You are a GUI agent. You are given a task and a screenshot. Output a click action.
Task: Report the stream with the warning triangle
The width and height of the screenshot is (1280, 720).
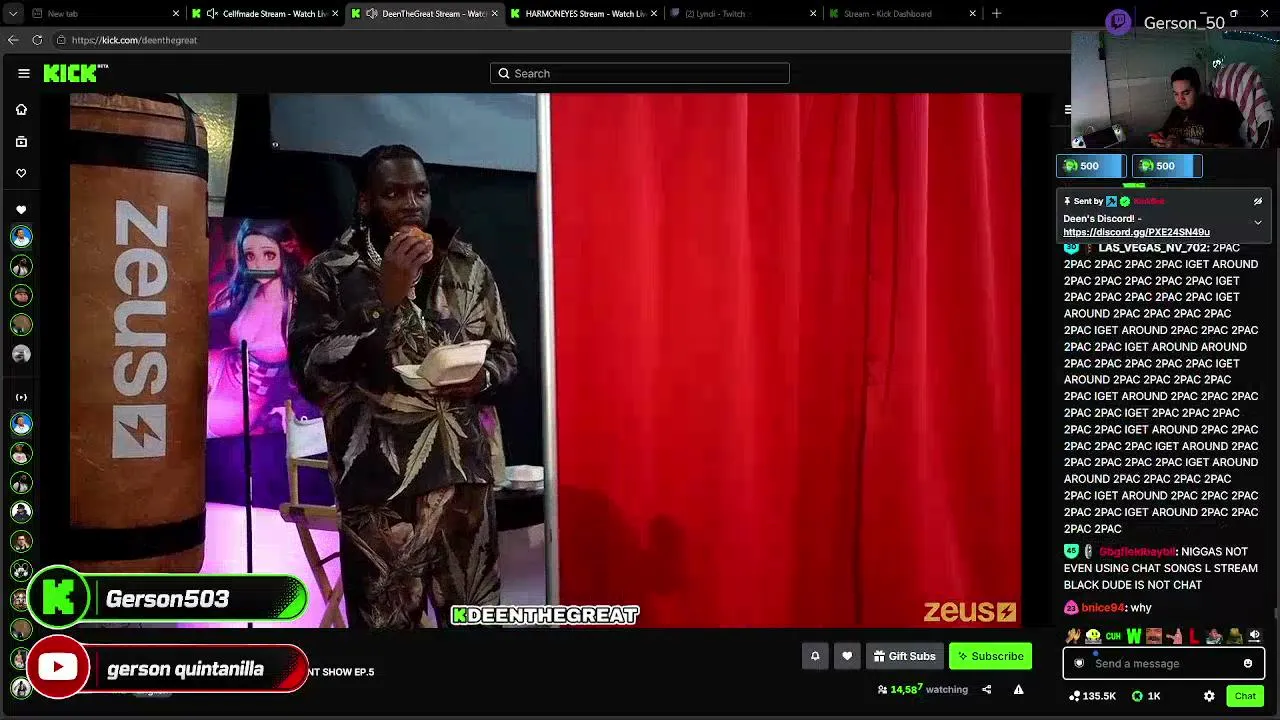1018,689
